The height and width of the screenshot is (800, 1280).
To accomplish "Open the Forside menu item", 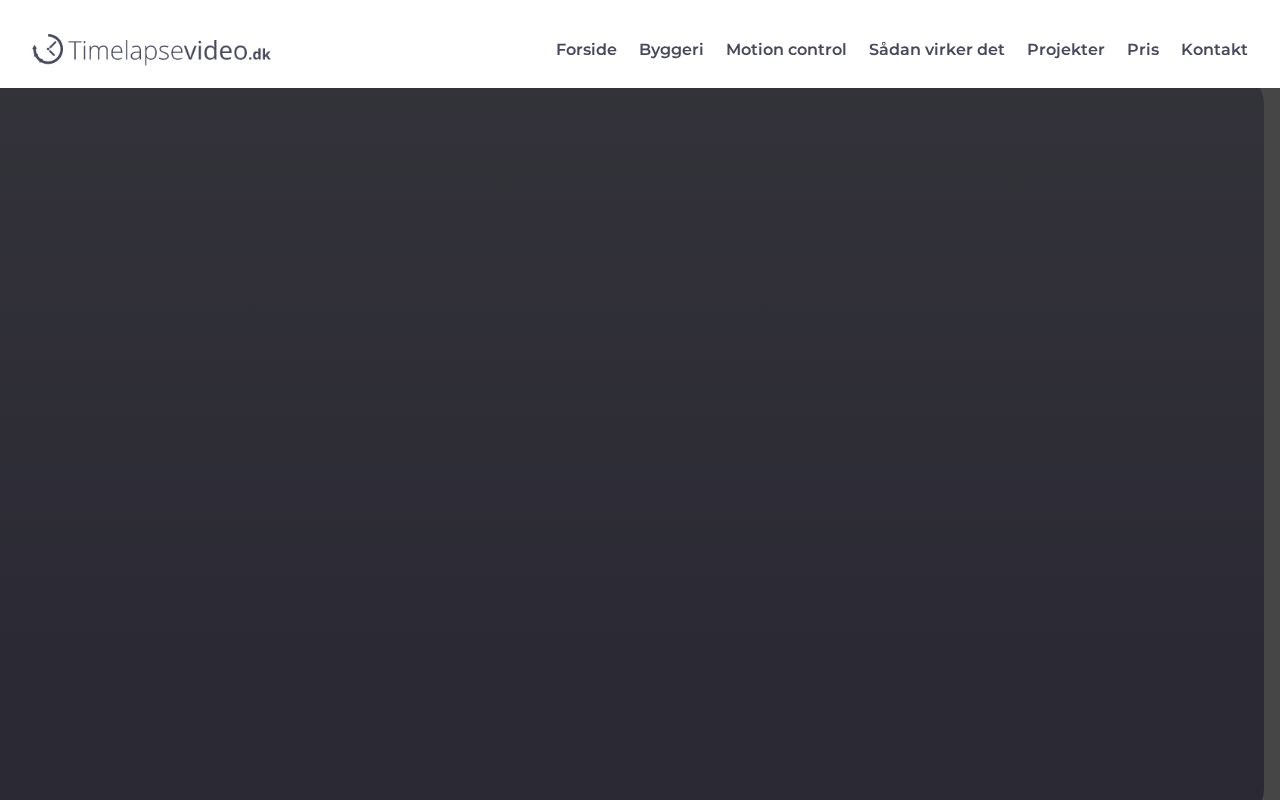I will 586,50.
